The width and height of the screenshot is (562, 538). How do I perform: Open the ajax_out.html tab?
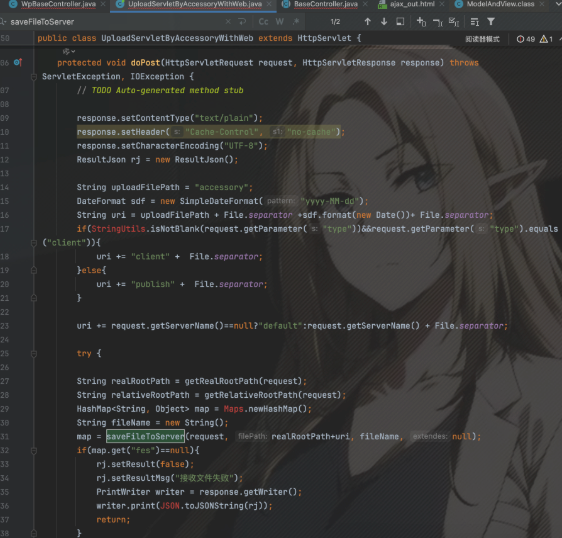click(412, 4)
